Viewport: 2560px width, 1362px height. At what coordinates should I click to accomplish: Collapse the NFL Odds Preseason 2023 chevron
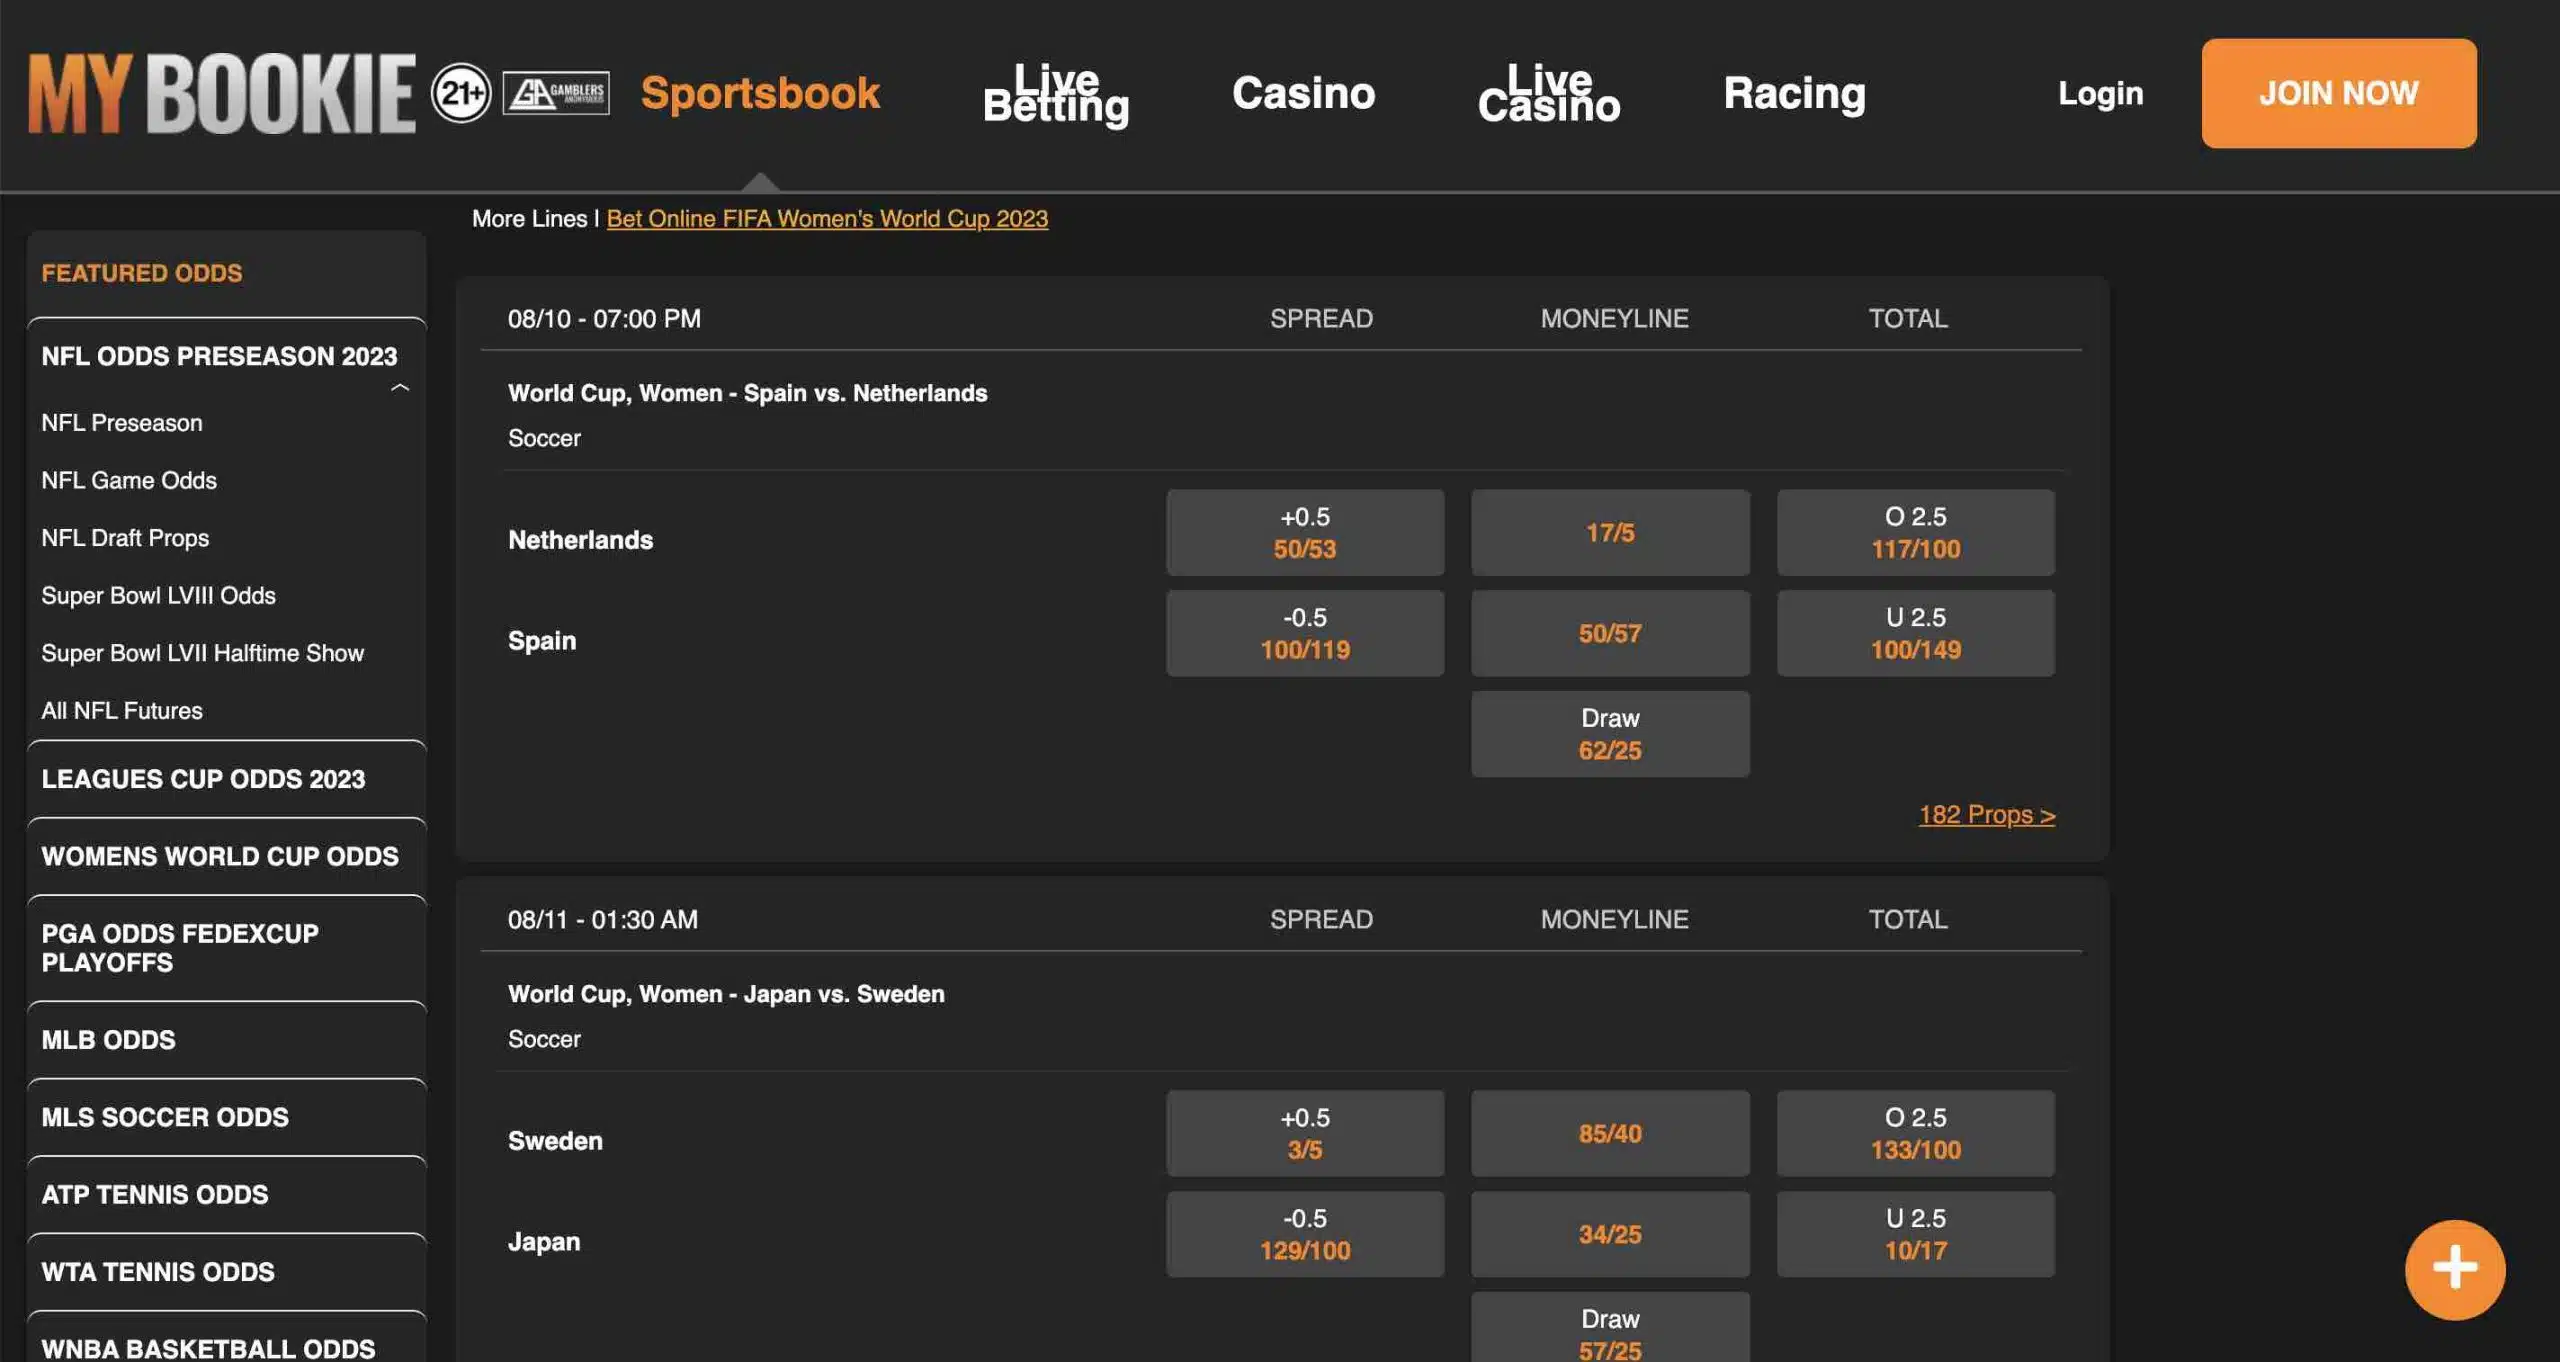tap(400, 387)
